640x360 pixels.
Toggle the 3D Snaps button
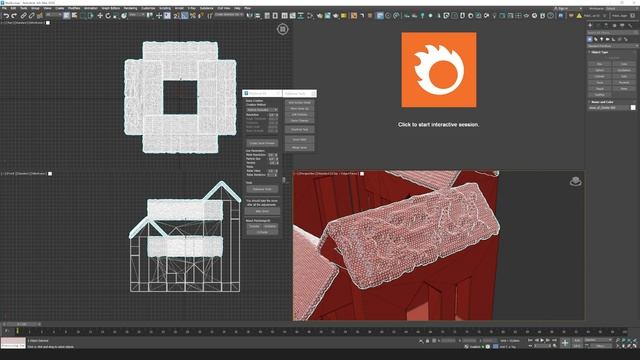[176, 16]
